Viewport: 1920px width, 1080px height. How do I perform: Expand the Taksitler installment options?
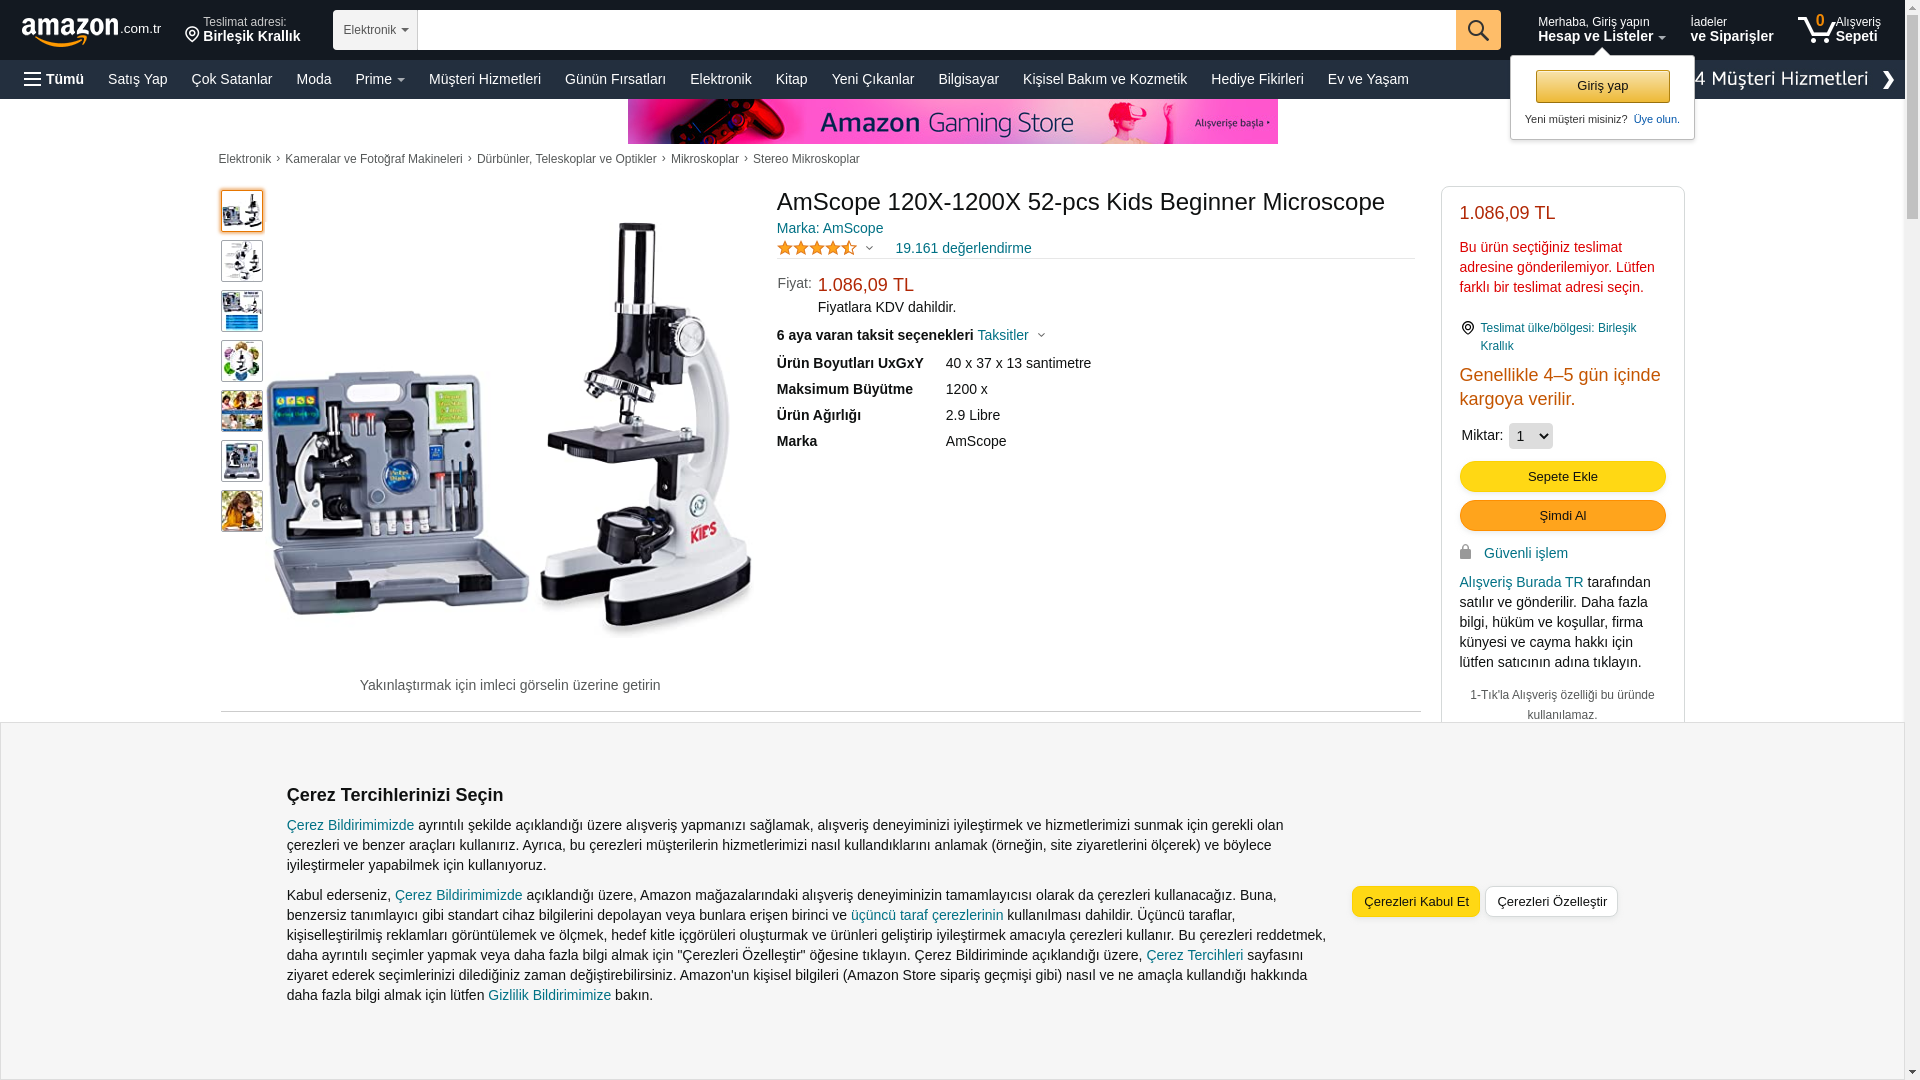point(1011,335)
